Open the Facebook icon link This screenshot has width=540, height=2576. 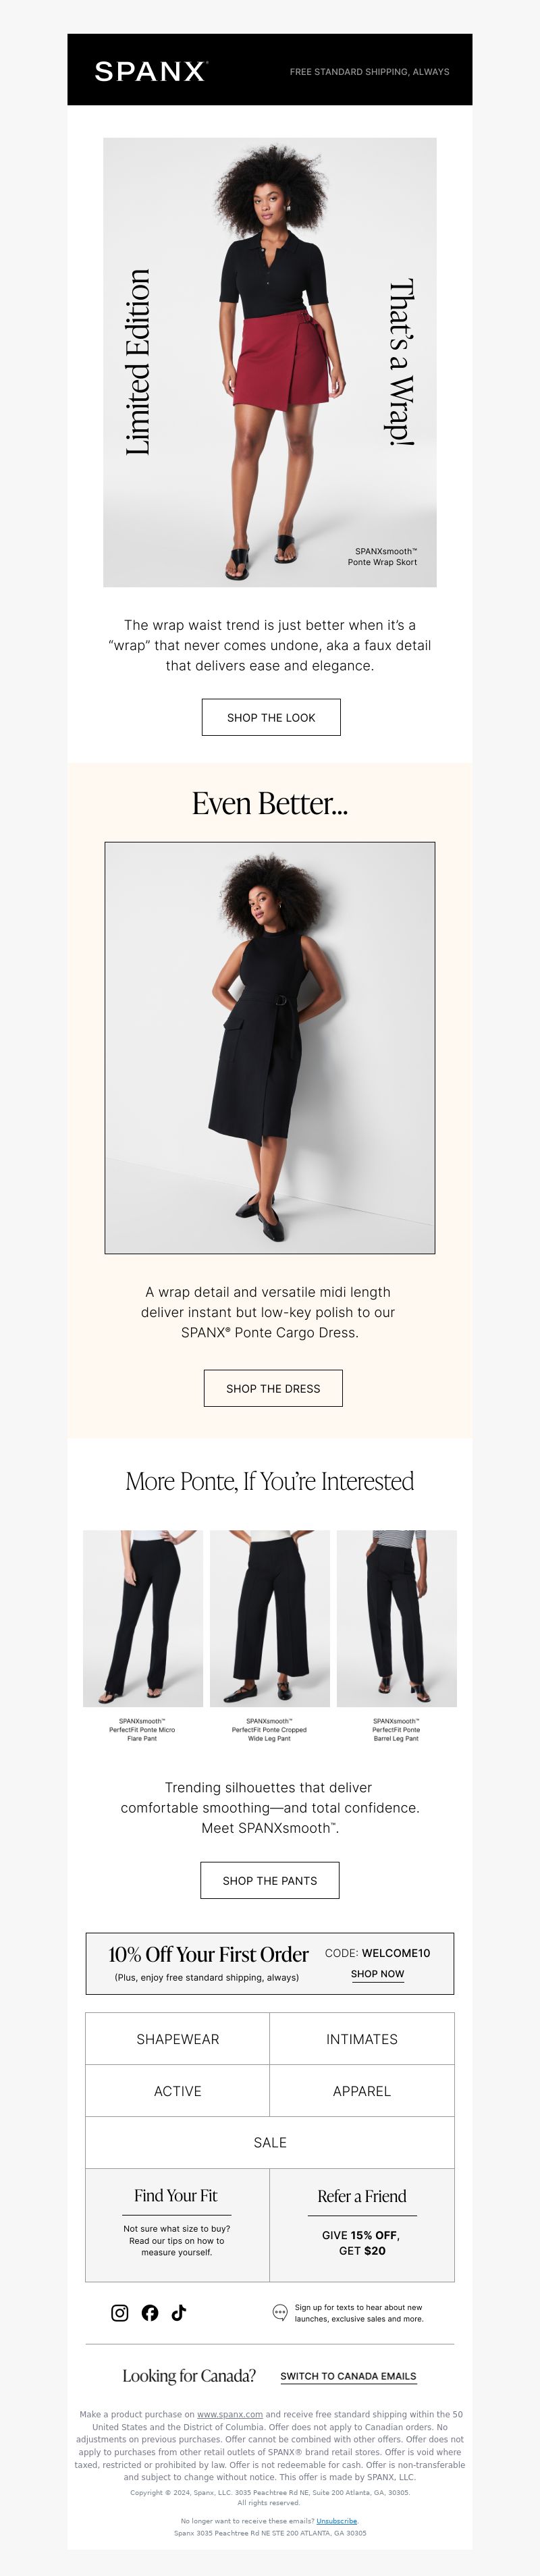150,2312
